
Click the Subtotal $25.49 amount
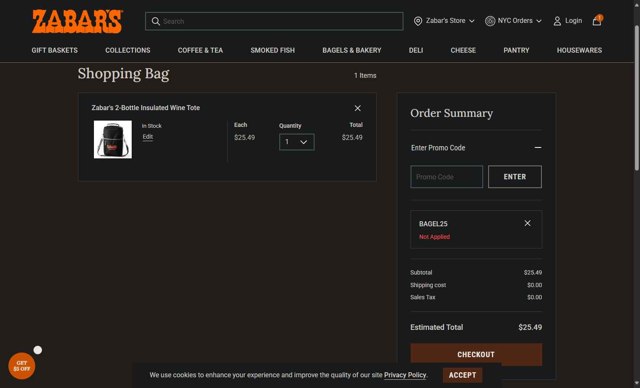(533, 273)
